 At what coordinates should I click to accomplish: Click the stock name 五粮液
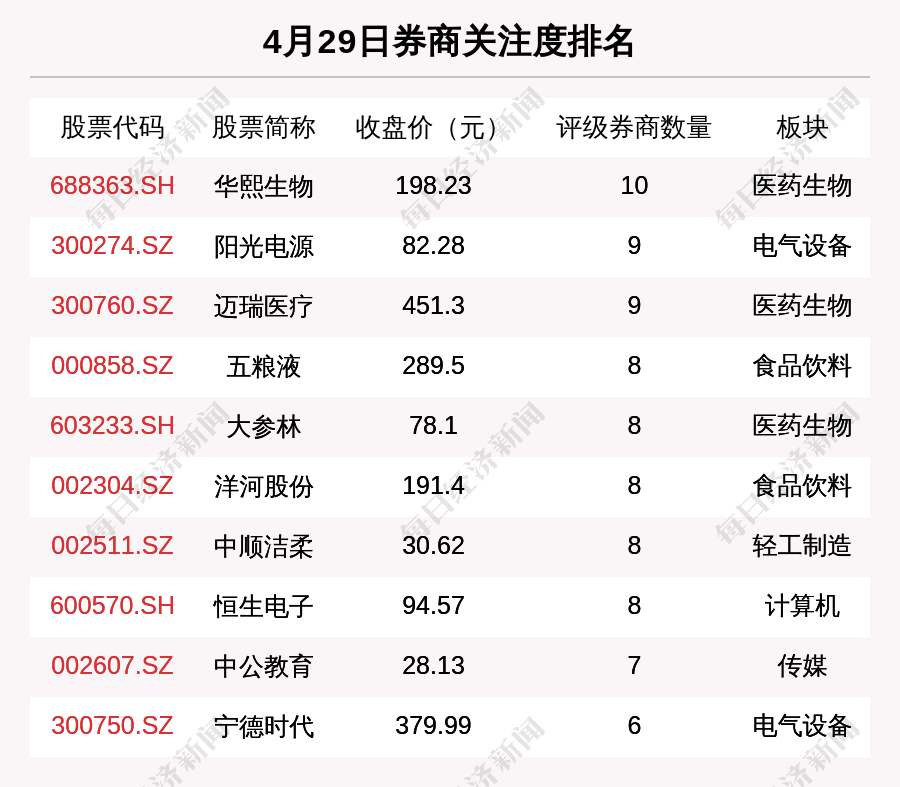pyautogui.click(x=263, y=367)
